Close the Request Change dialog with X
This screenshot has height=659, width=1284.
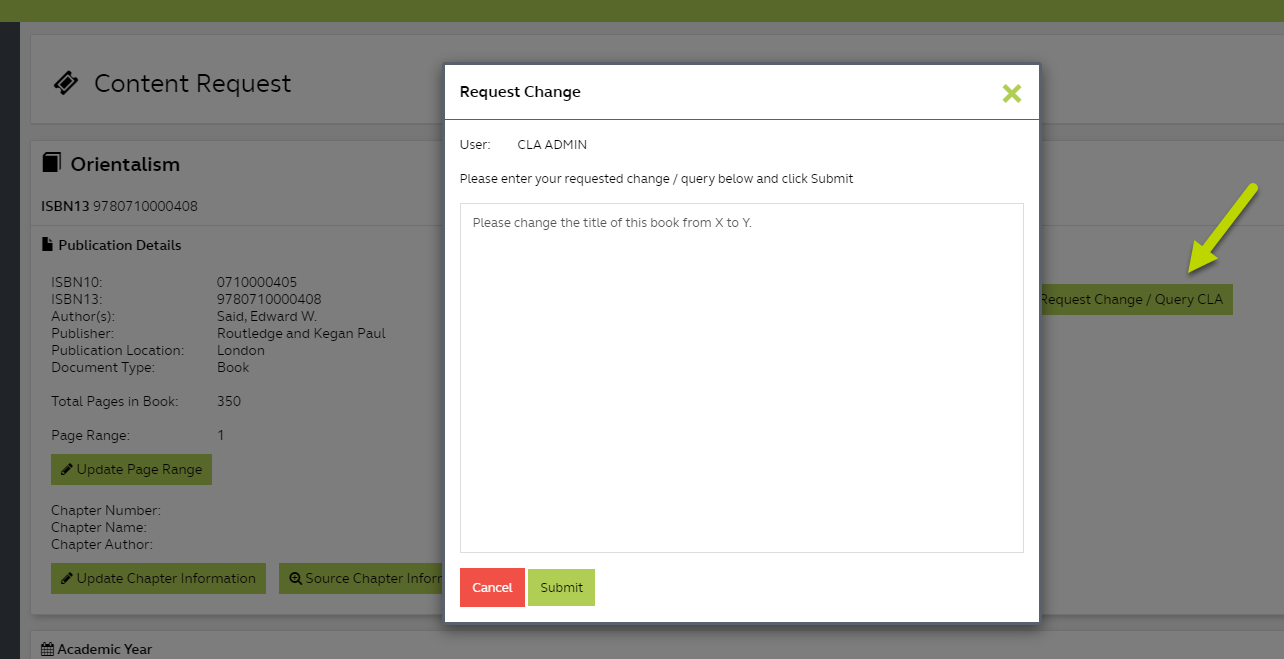[x=1011, y=93]
